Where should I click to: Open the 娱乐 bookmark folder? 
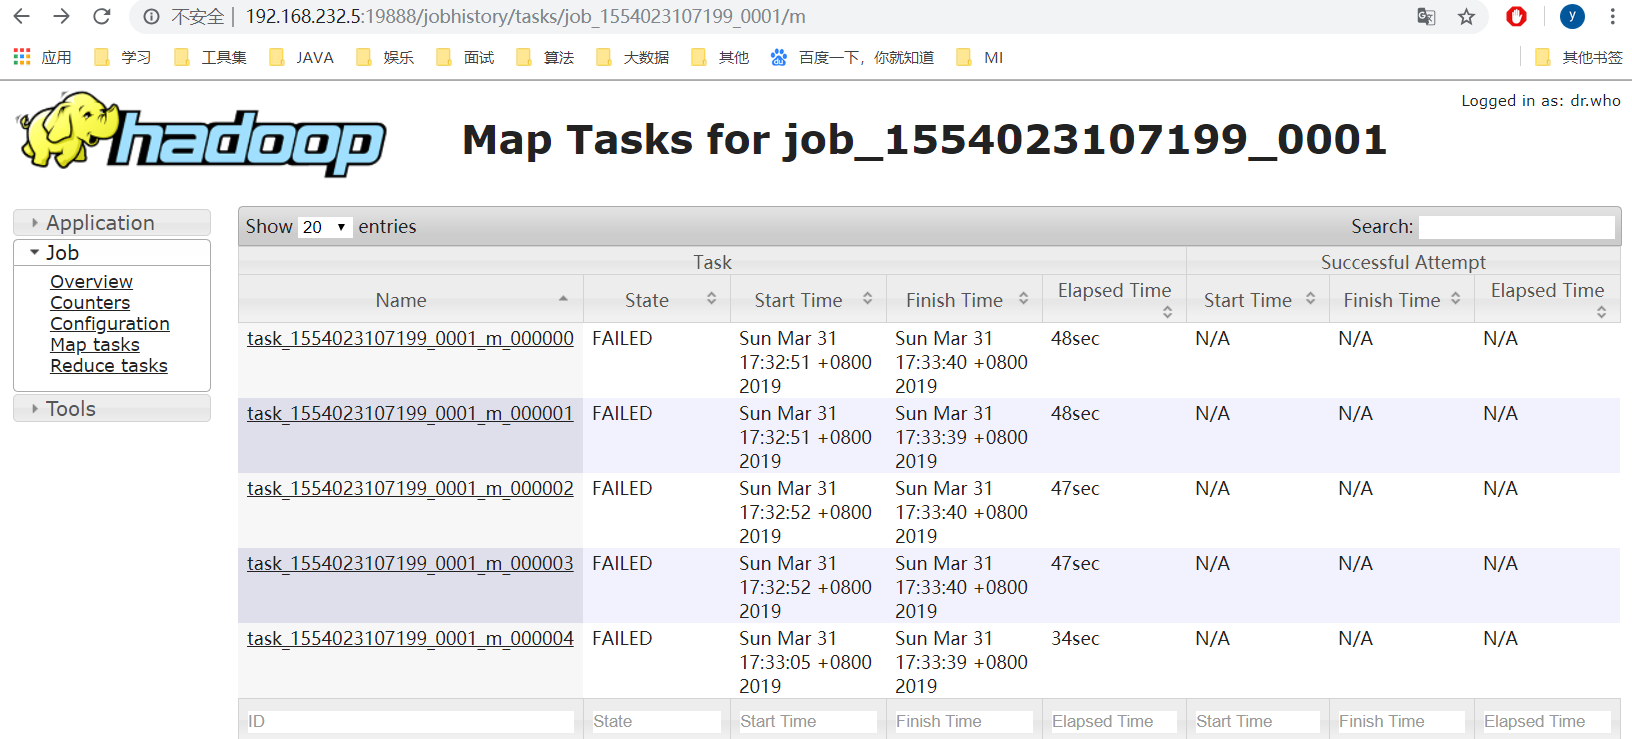[385, 57]
